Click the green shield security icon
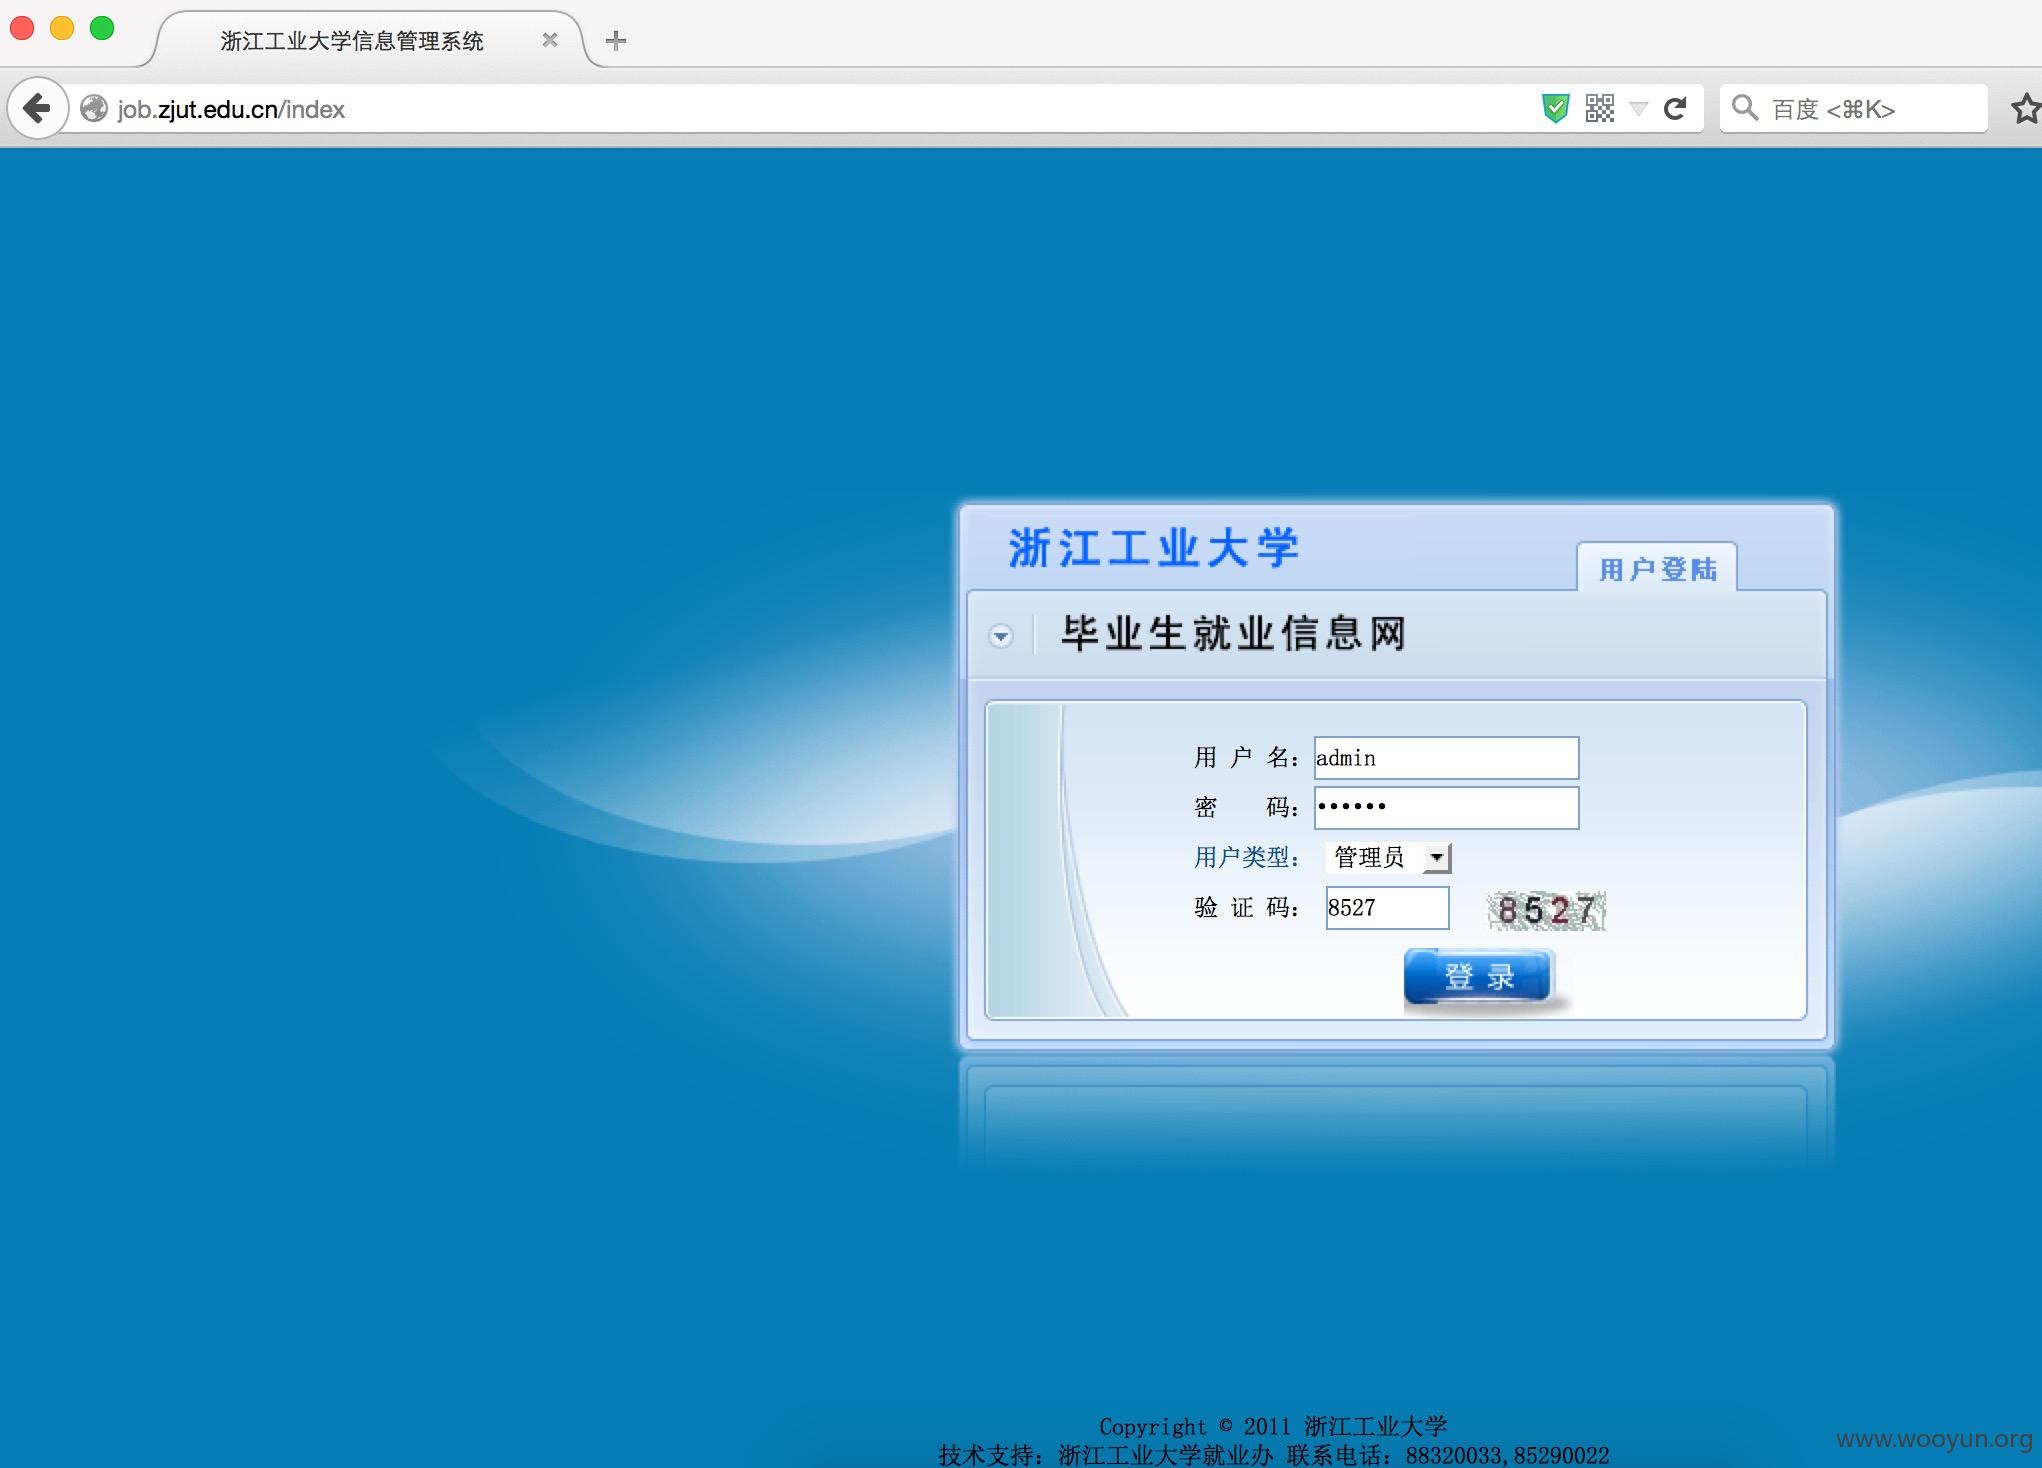The height and width of the screenshot is (1468, 2042). tap(1555, 108)
